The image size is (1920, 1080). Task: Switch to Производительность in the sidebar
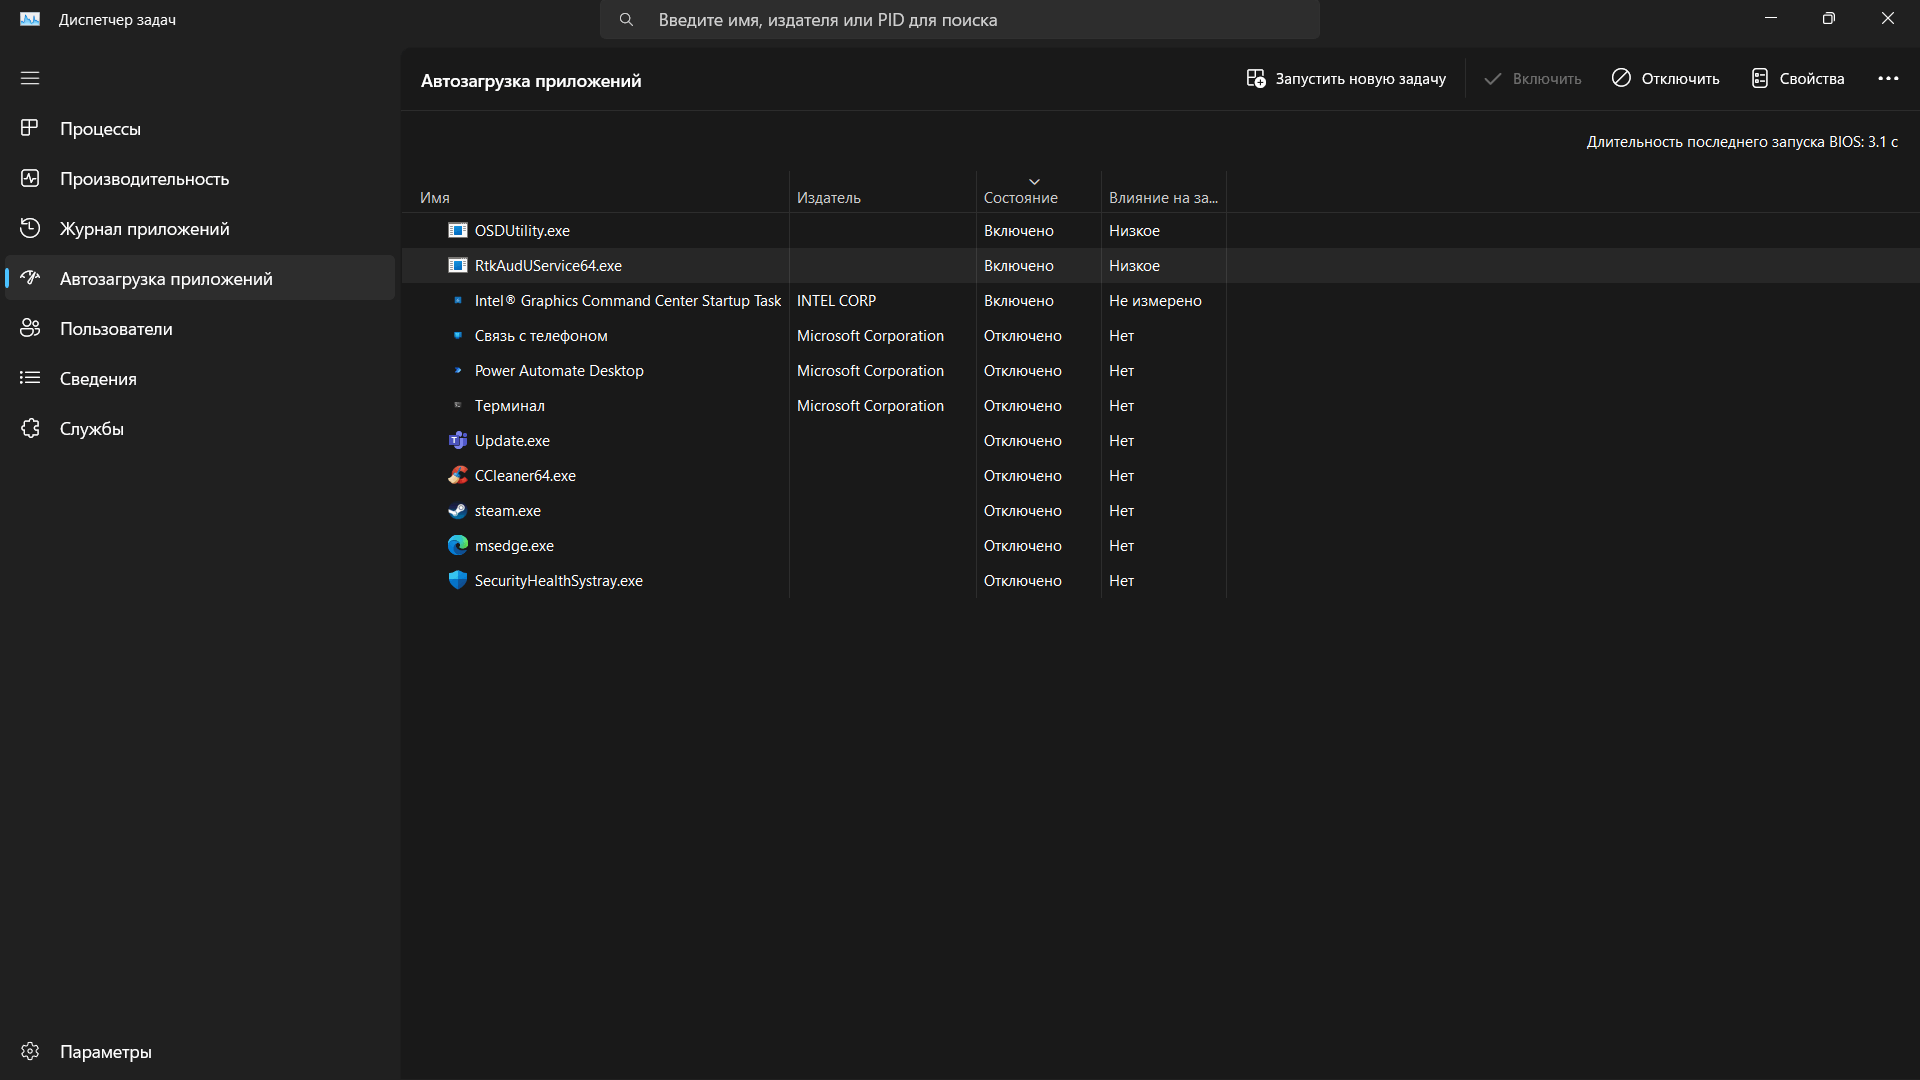(200, 178)
